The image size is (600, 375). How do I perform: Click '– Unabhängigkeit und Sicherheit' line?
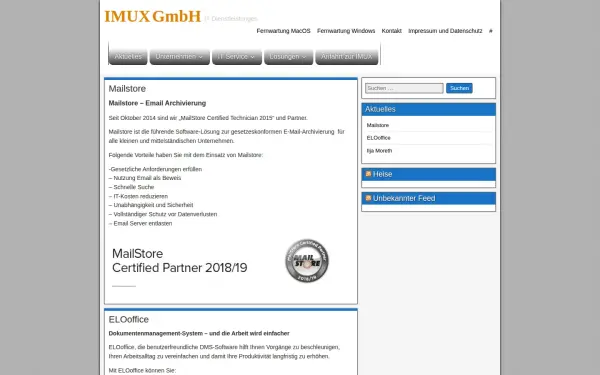coord(151,205)
